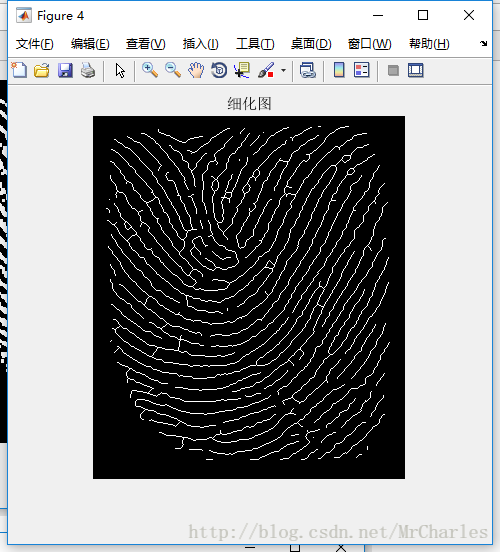Open the 桌面(D) menu
Image resolution: width=500 pixels, height=552 pixels.
click(311, 44)
